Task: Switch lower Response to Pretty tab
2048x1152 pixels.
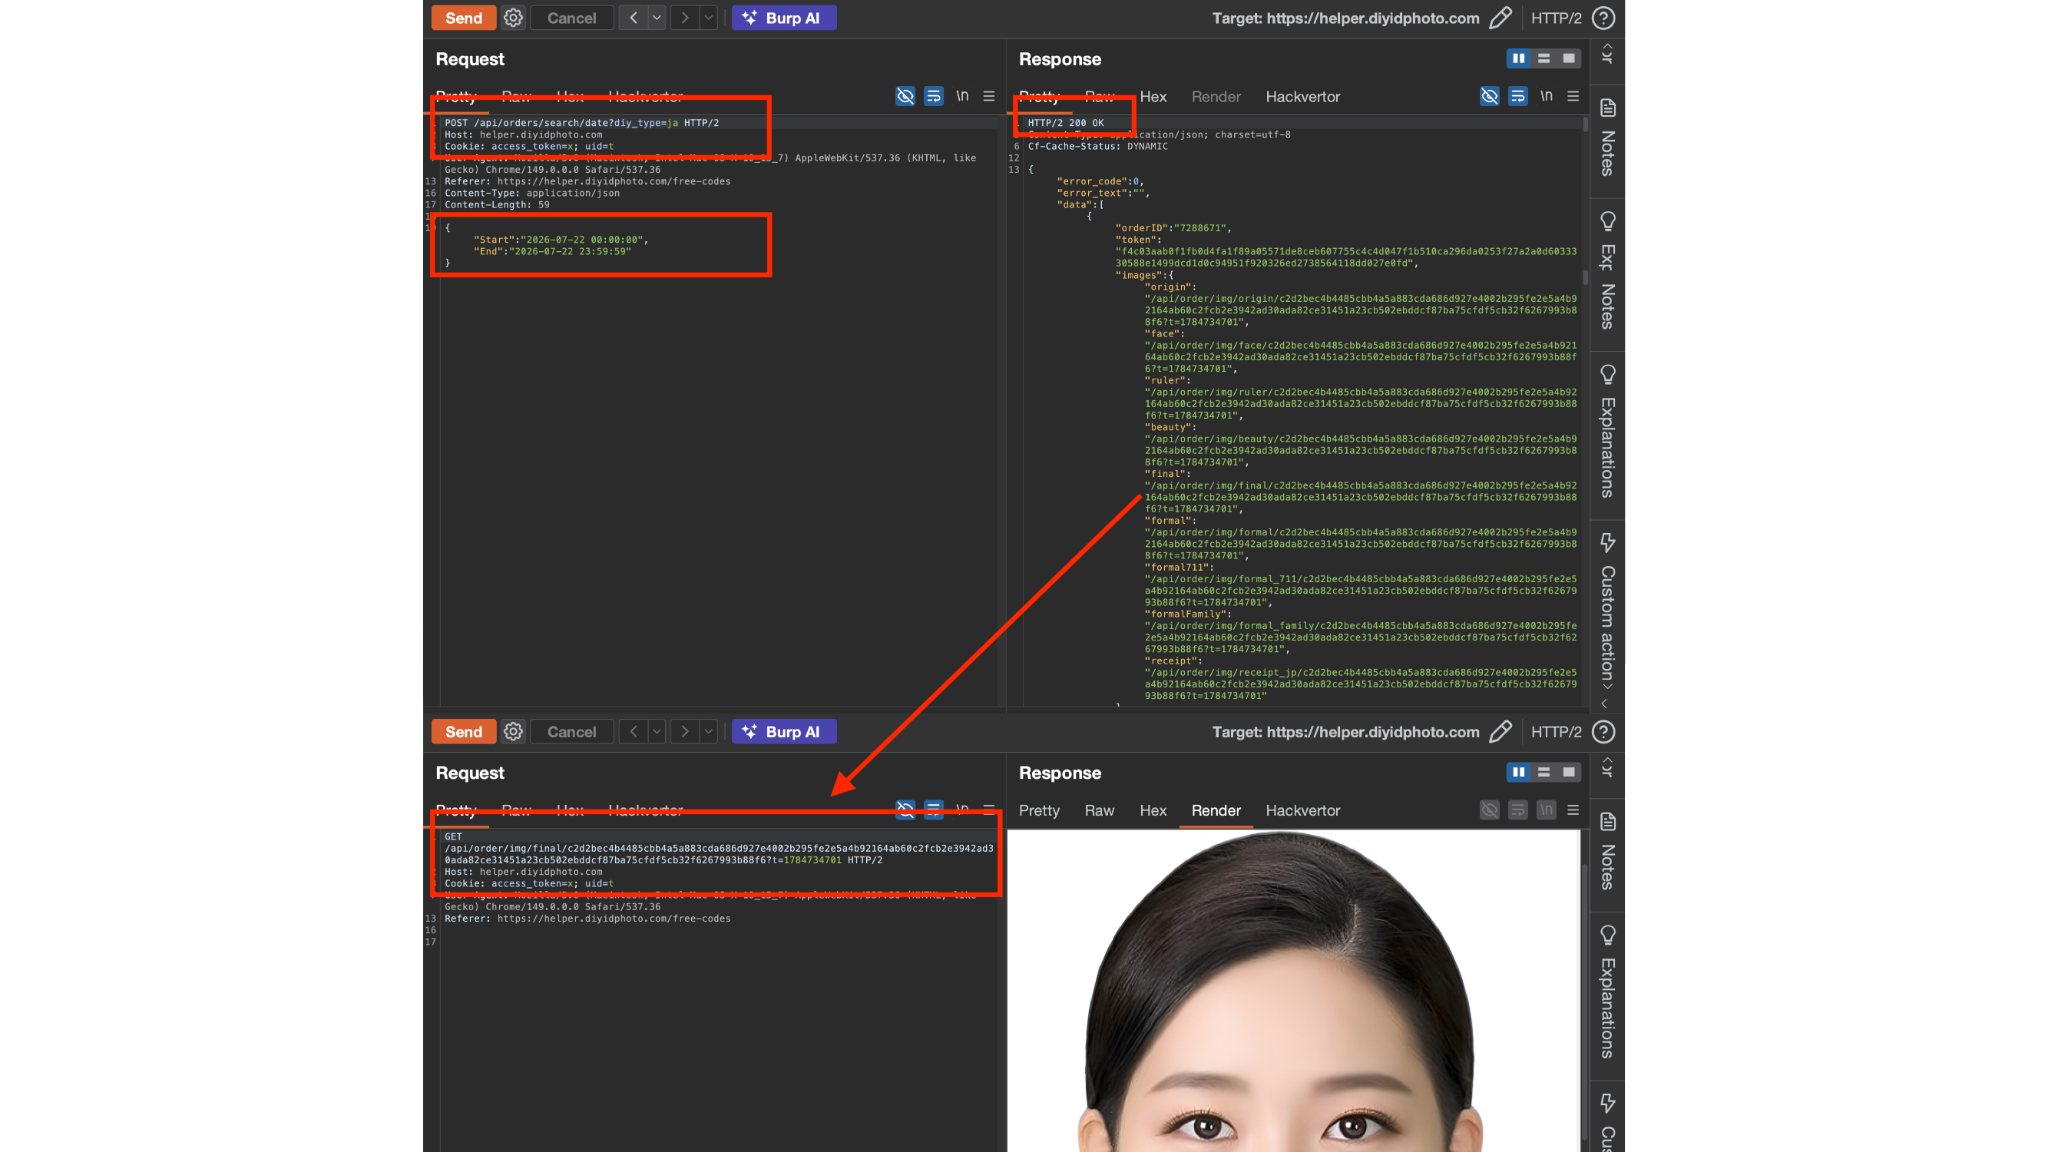Action: (1039, 811)
